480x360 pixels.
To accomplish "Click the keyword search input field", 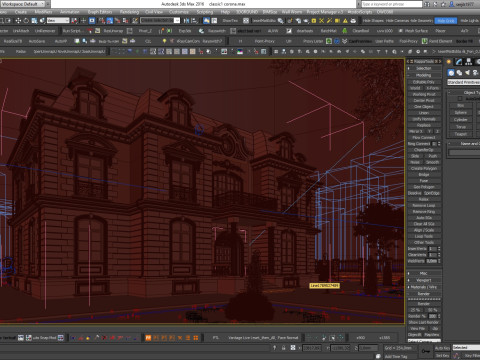I will coord(392,4).
